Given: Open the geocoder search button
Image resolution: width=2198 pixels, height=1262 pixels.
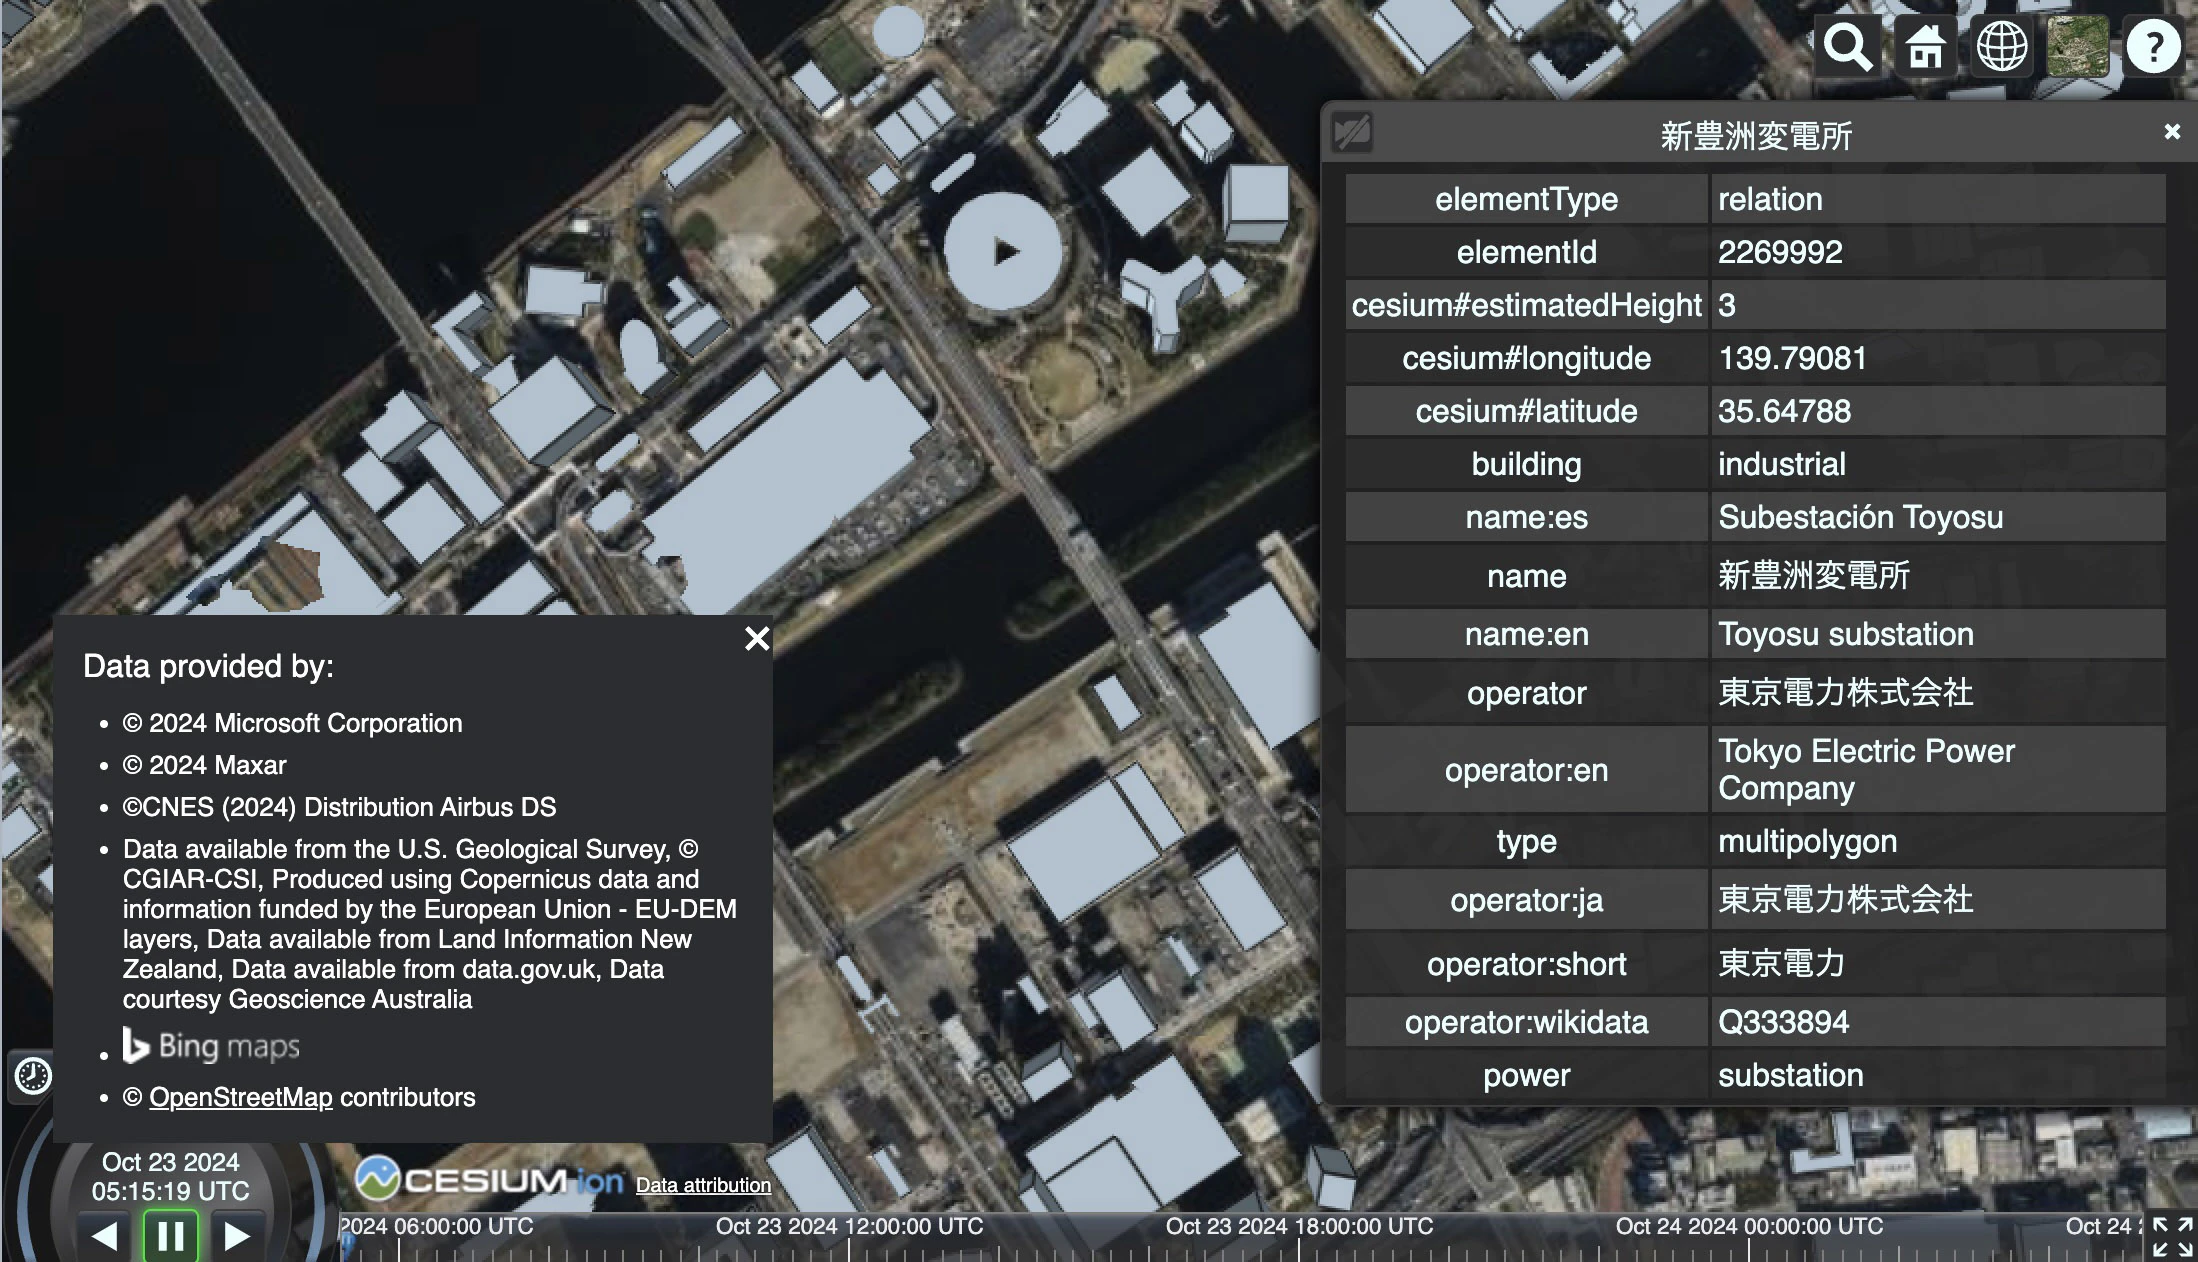Looking at the screenshot, I should [1847, 46].
